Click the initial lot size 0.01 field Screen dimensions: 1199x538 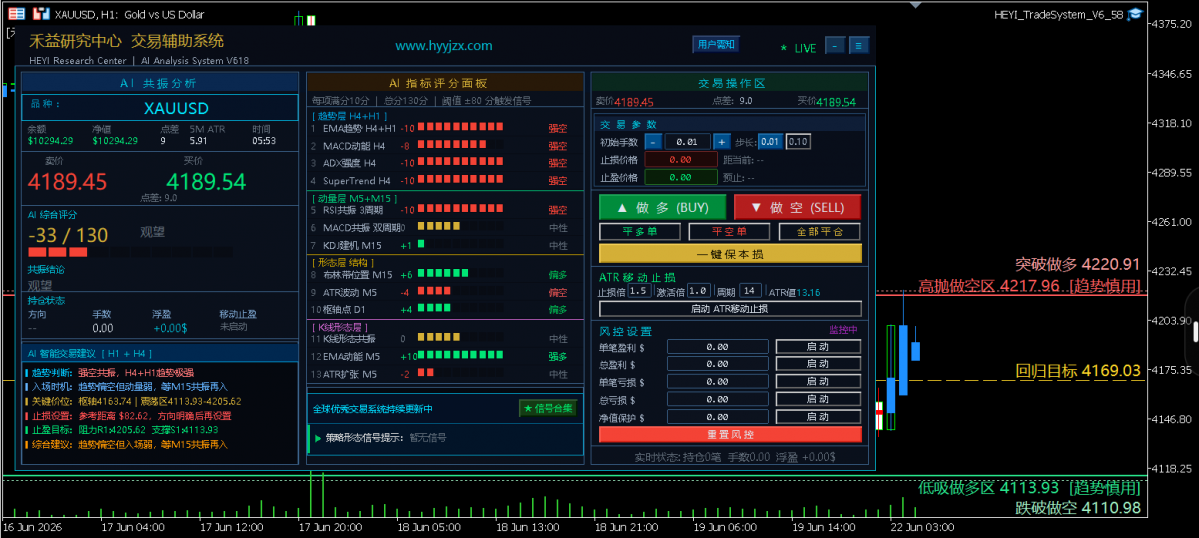(x=687, y=141)
